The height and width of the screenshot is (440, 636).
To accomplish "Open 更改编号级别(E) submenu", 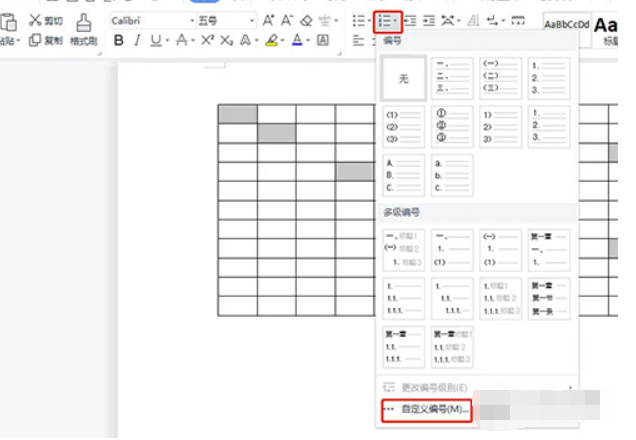I will [x=478, y=388].
